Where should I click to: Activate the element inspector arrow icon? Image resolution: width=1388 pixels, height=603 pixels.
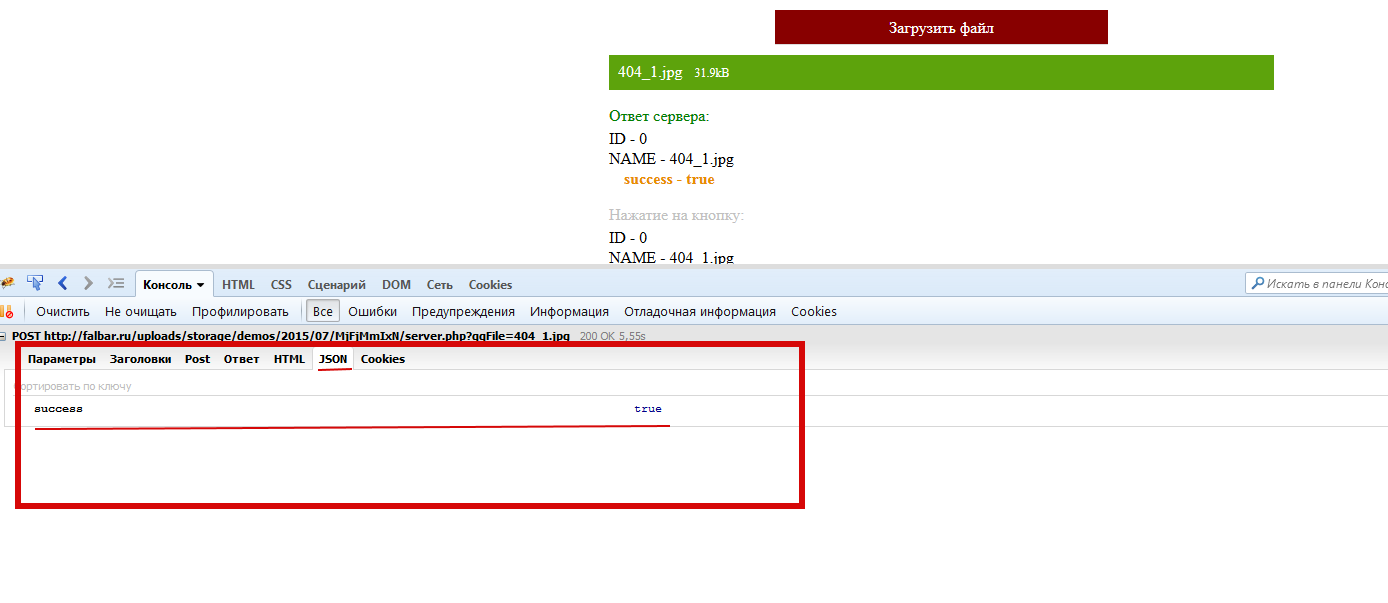(x=35, y=284)
